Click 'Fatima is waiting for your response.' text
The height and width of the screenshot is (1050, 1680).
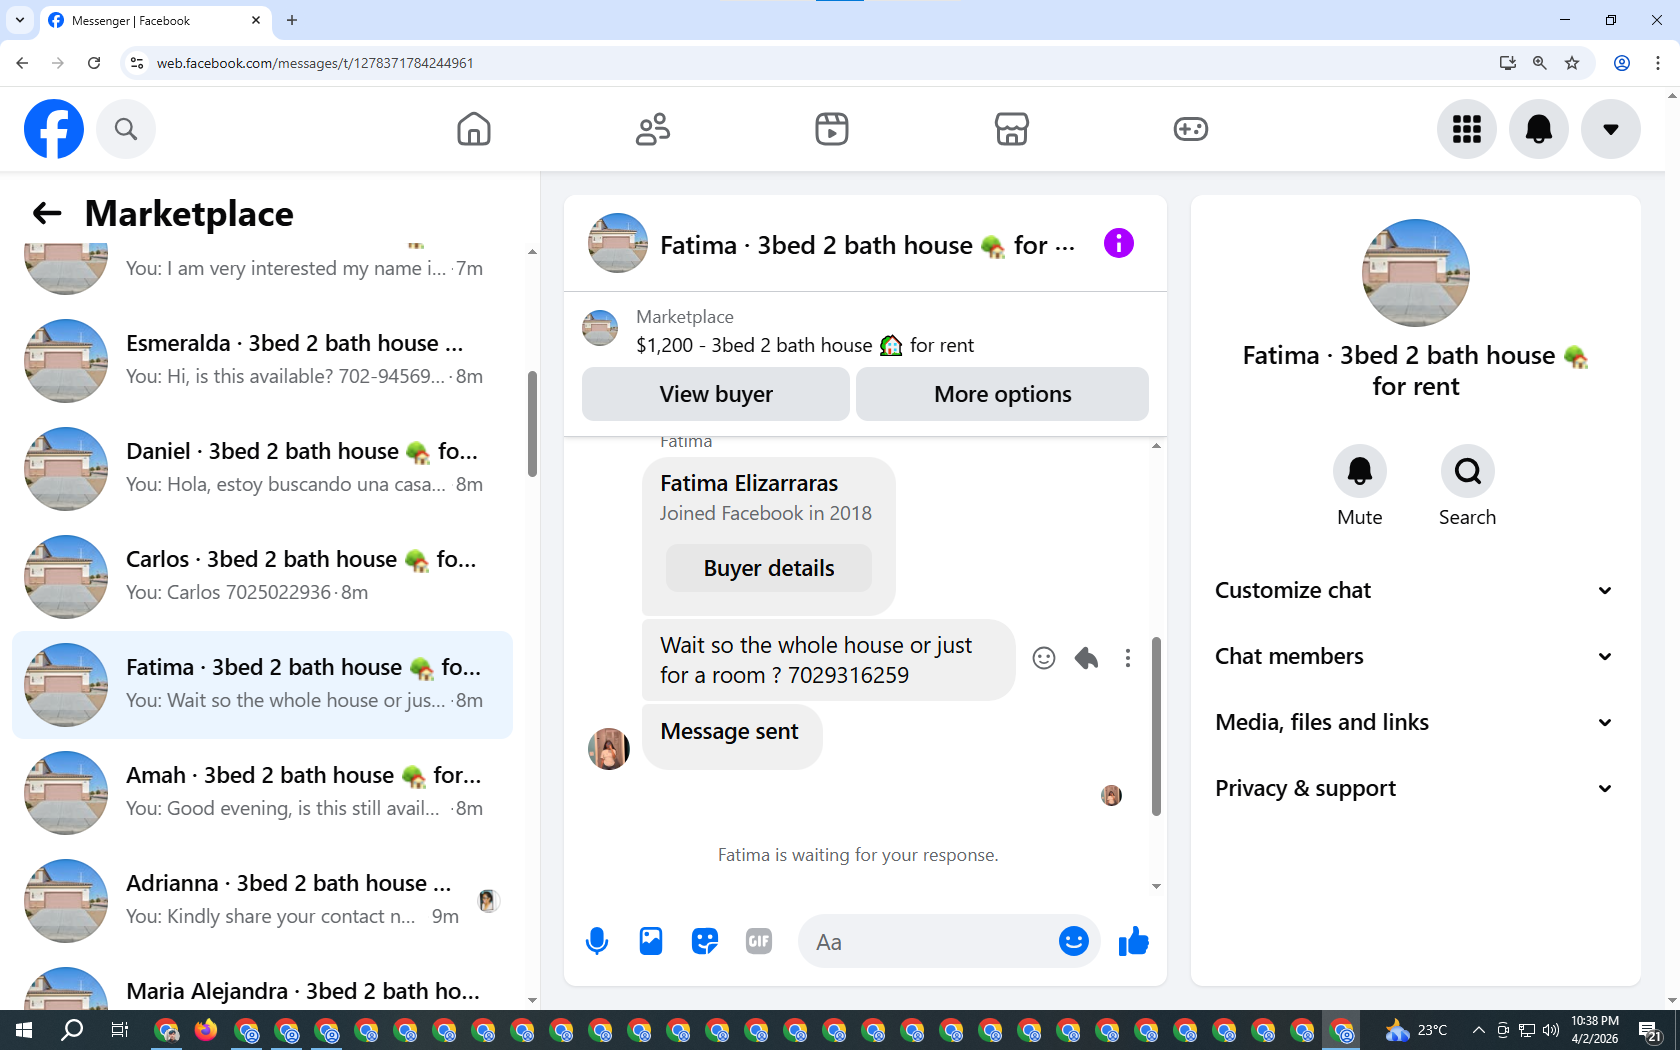(858, 855)
